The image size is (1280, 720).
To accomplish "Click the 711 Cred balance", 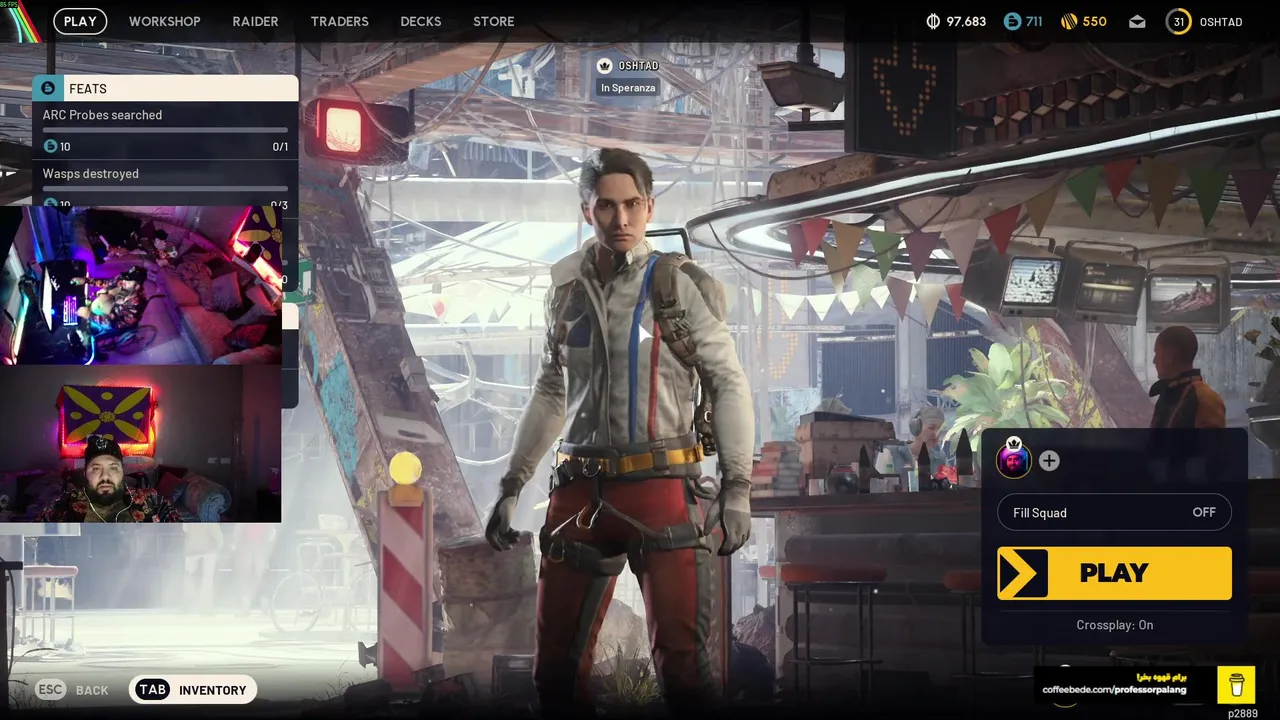I will coord(1034,21).
